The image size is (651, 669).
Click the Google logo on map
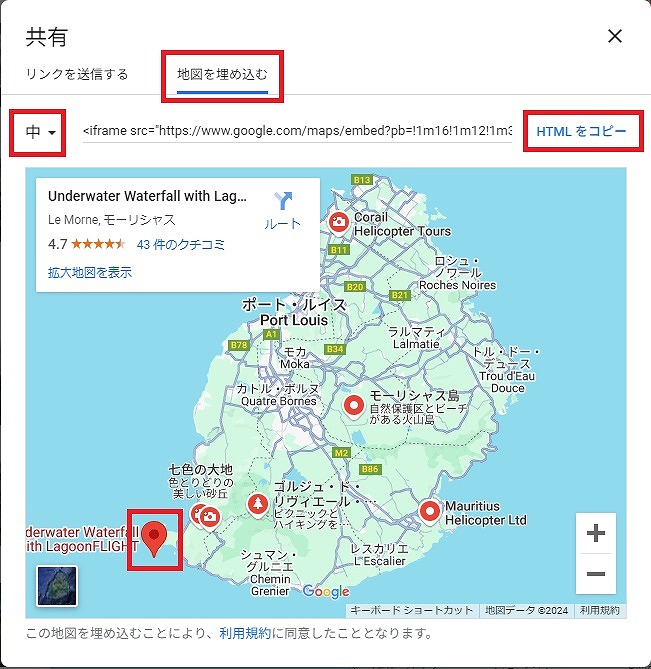click(x=326, y=591)
